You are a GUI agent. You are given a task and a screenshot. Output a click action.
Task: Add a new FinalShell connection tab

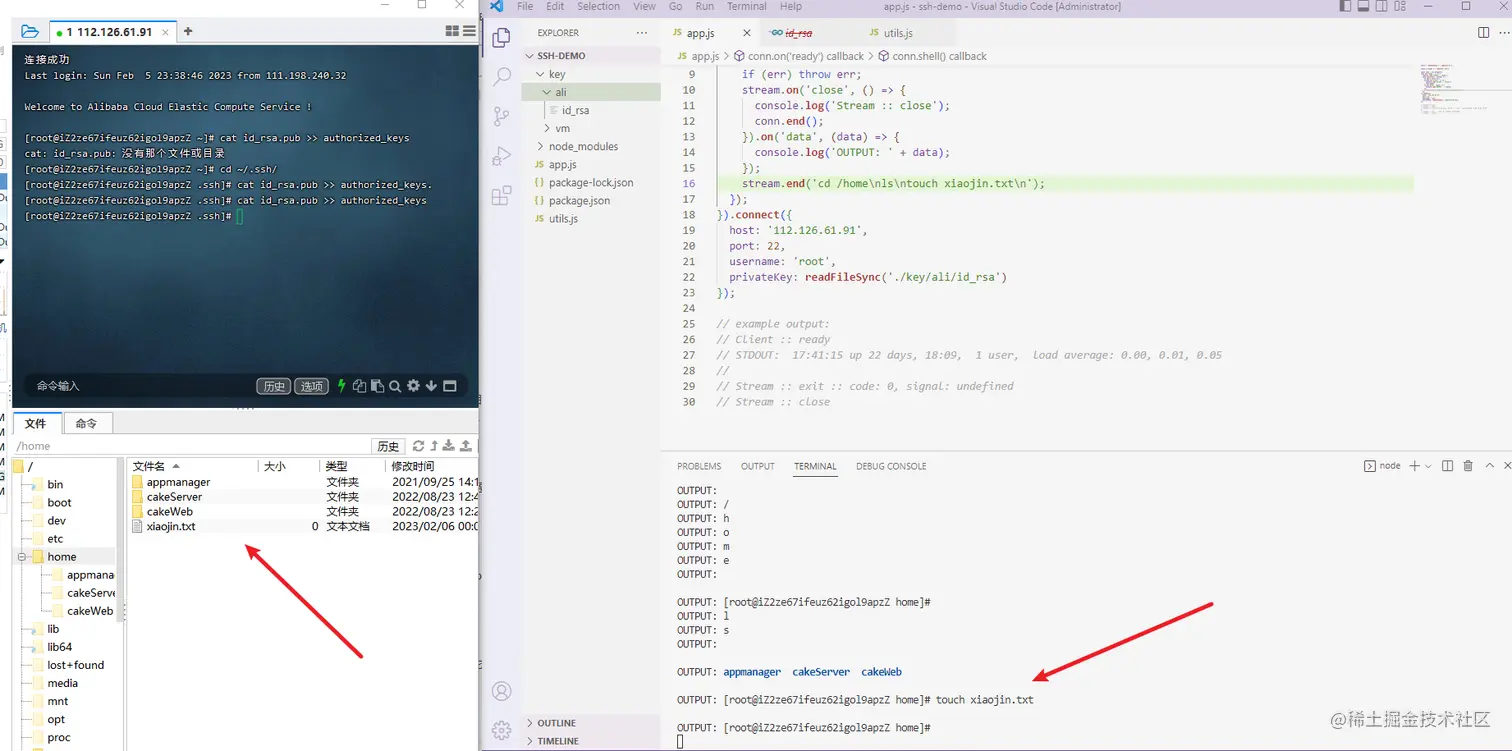[188, 31]
